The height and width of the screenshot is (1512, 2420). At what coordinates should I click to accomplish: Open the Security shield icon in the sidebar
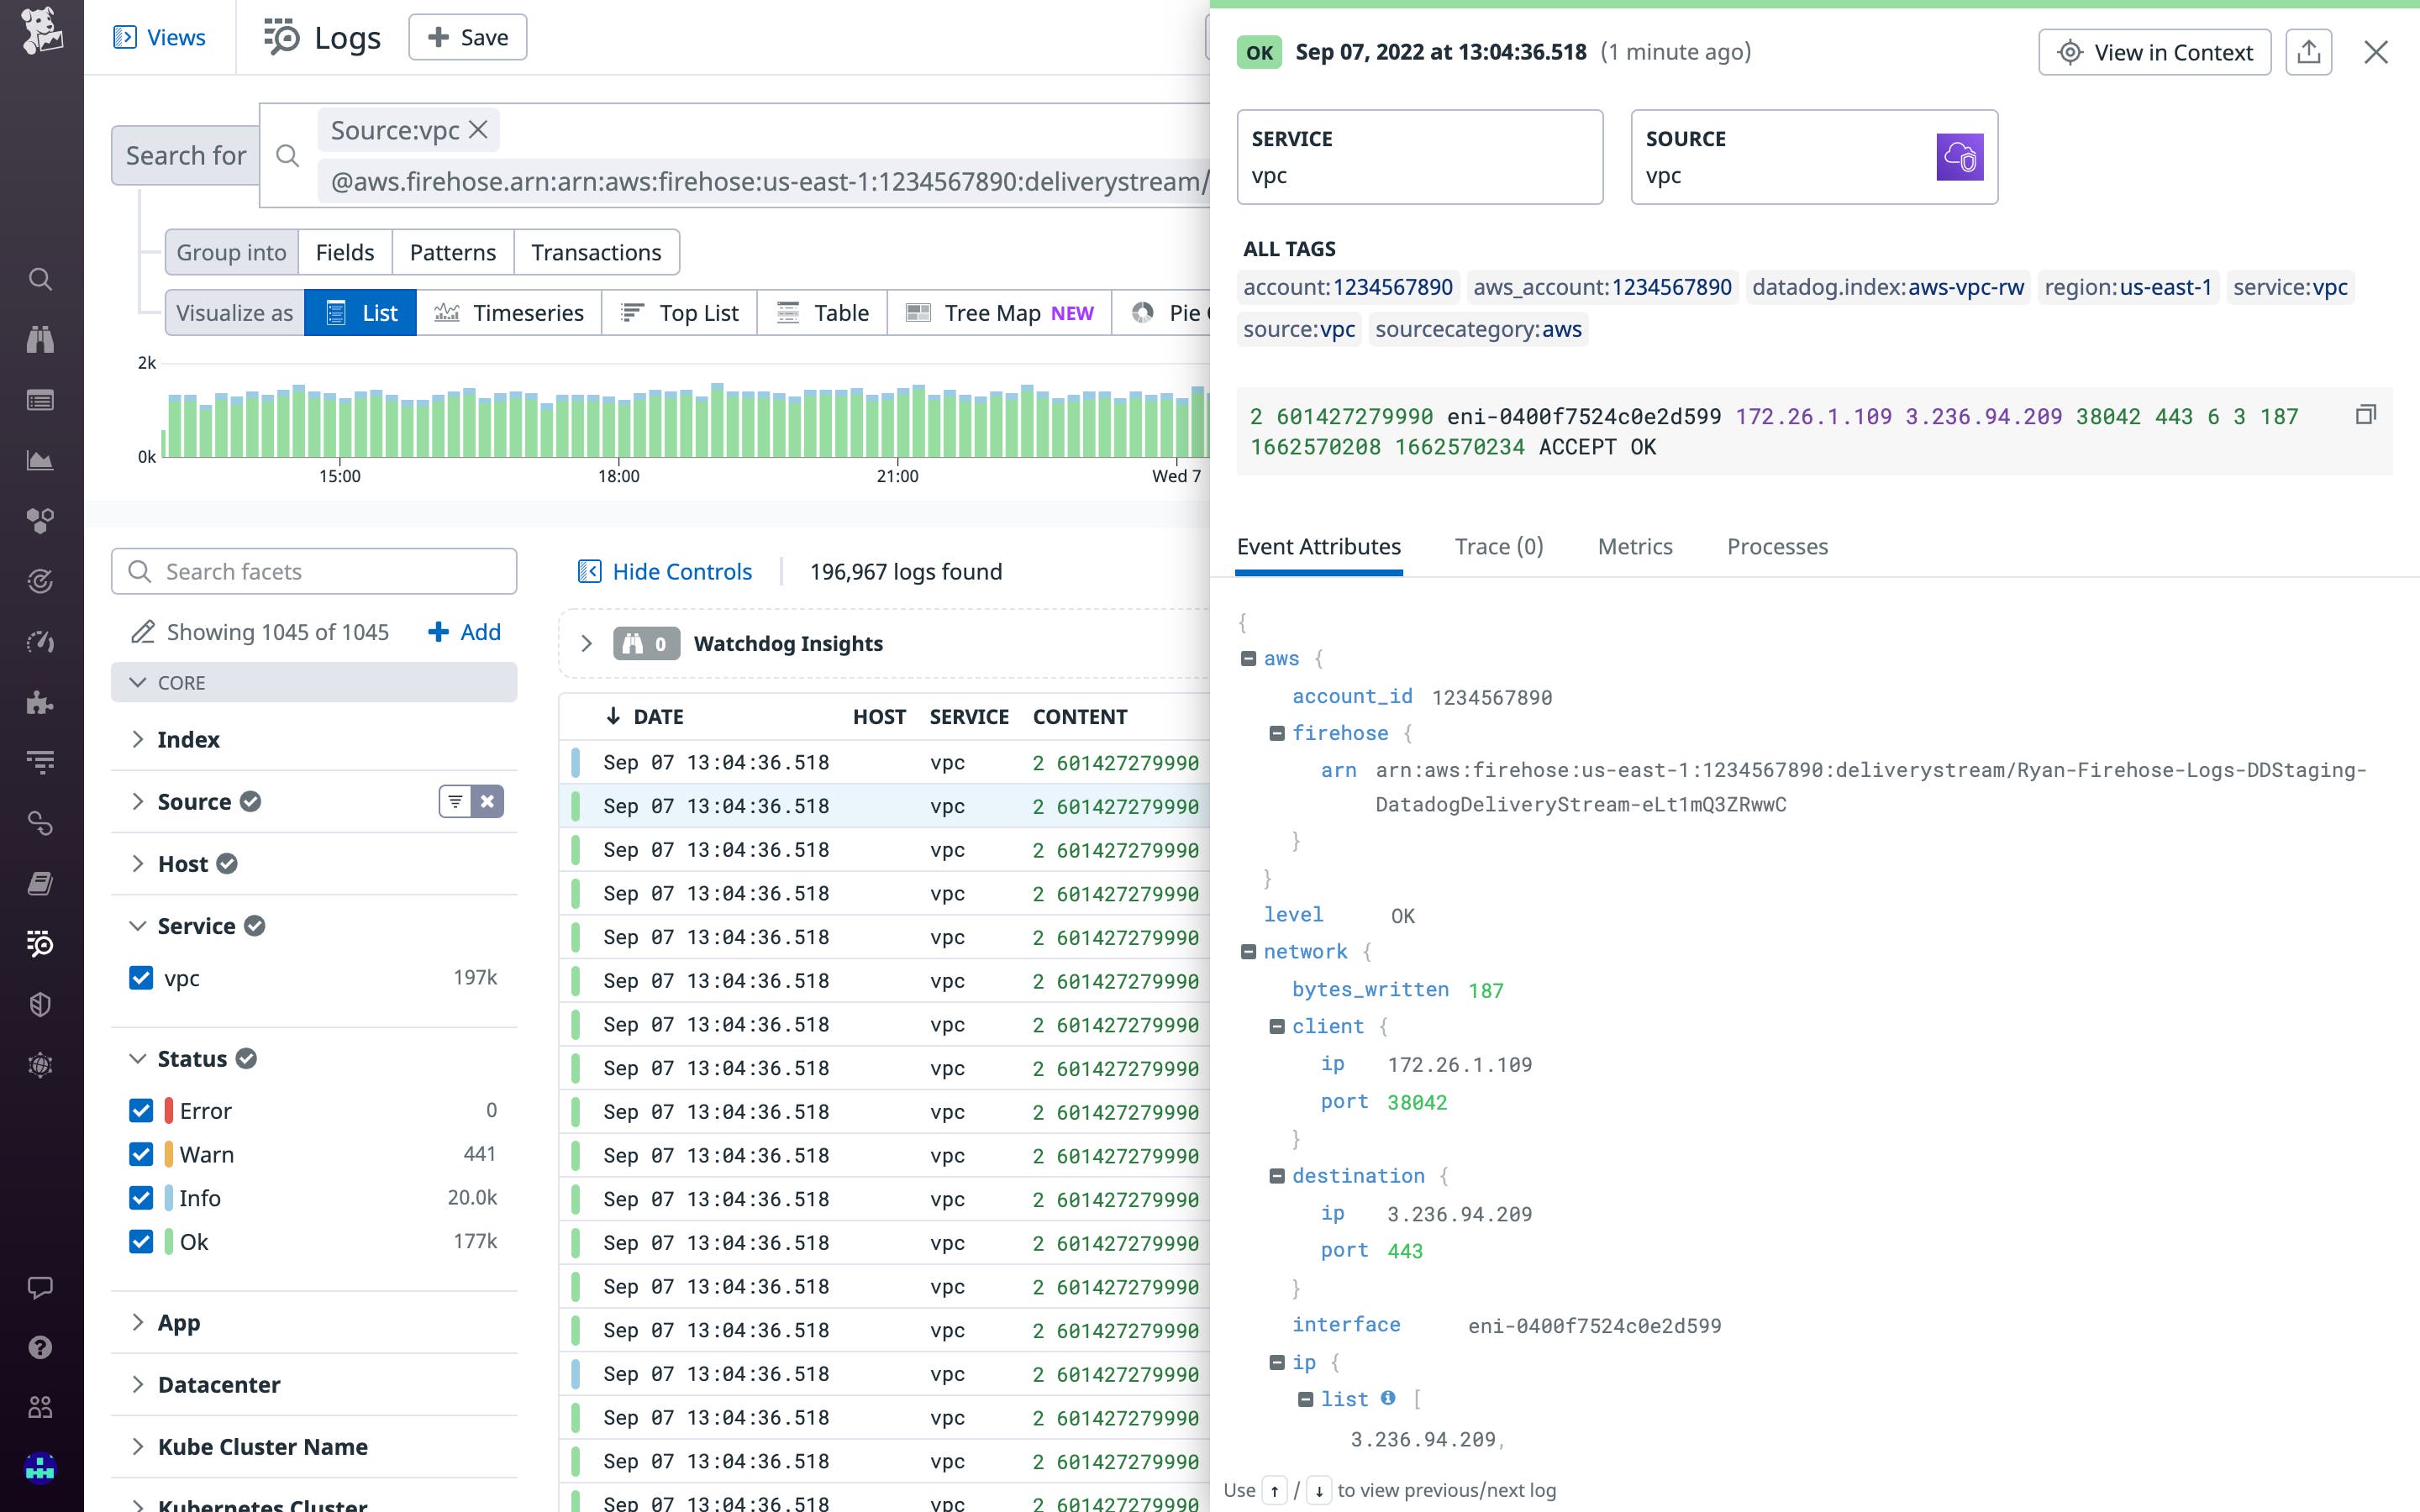click(x=40, y=1004)
